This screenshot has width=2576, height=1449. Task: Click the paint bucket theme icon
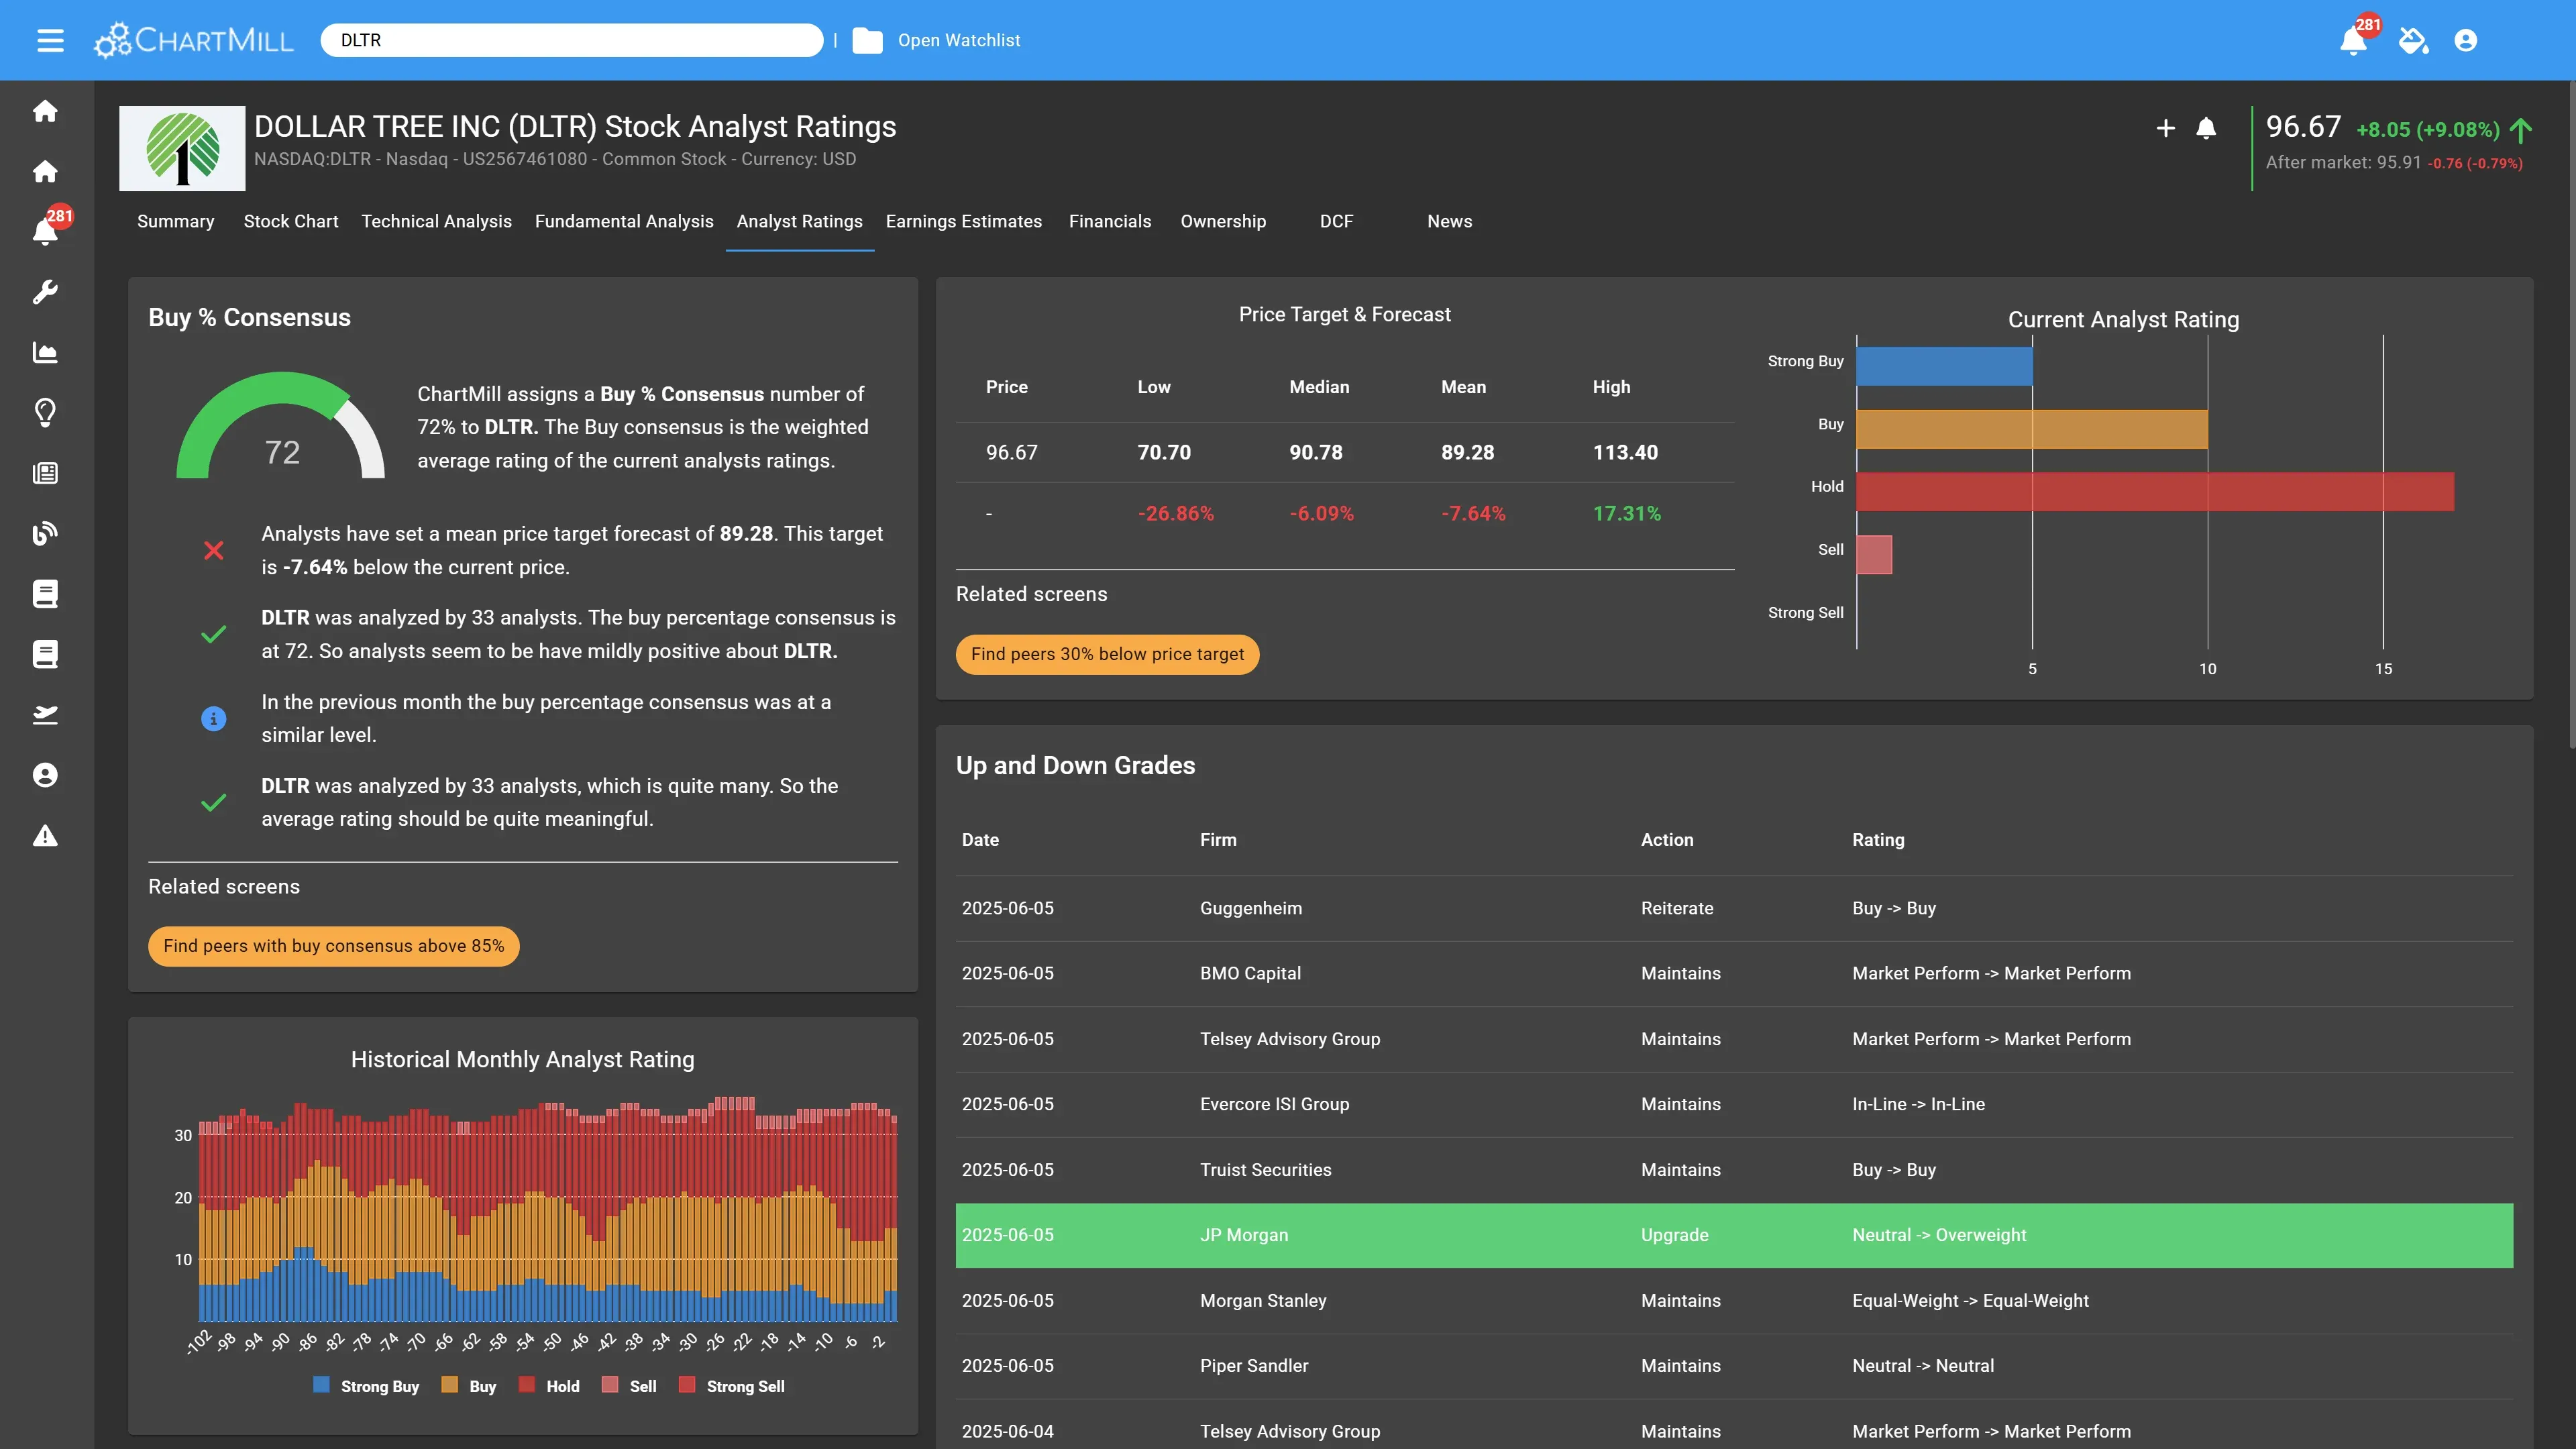[2413, 40]
